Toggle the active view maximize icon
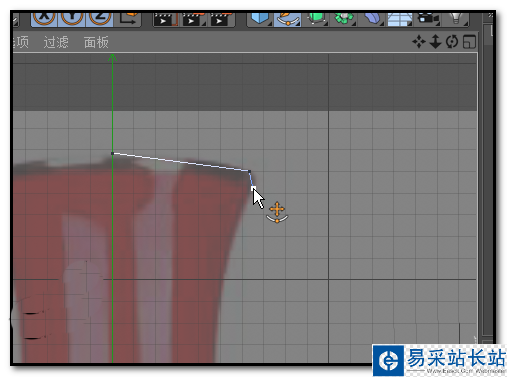 [469, 42]
